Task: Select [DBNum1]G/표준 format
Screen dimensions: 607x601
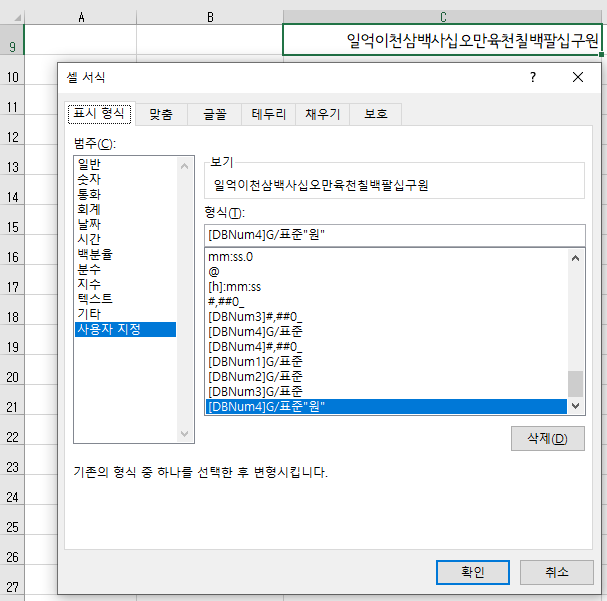Action: point(386,362)
